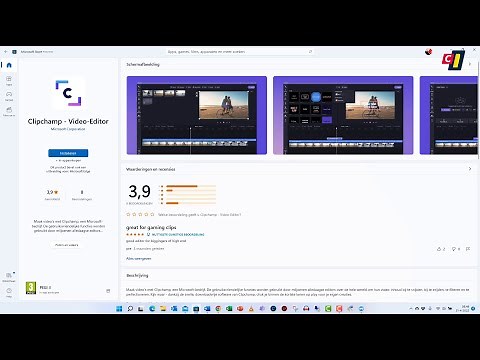This screenshot has height=360, width=480.
Task: Click the button below the short description
Action: point(67,245)
